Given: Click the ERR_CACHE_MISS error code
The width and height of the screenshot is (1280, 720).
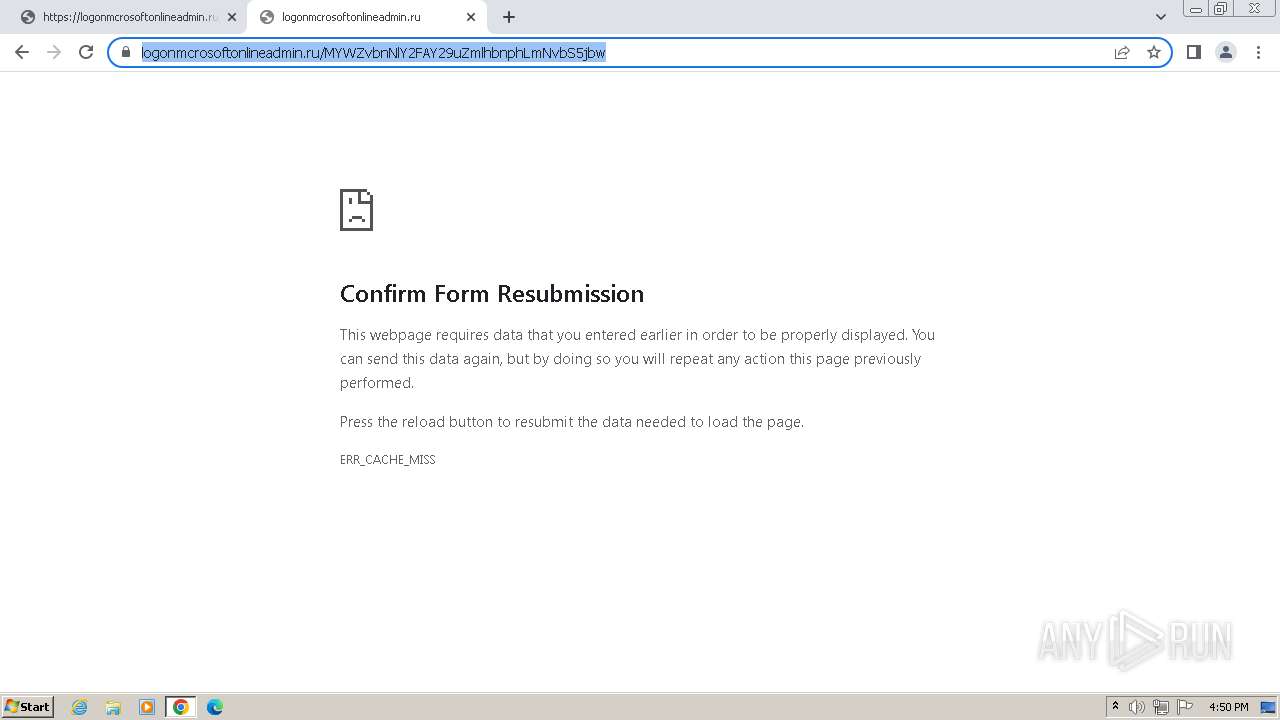Looking at the screenshot, I should 388,460.
